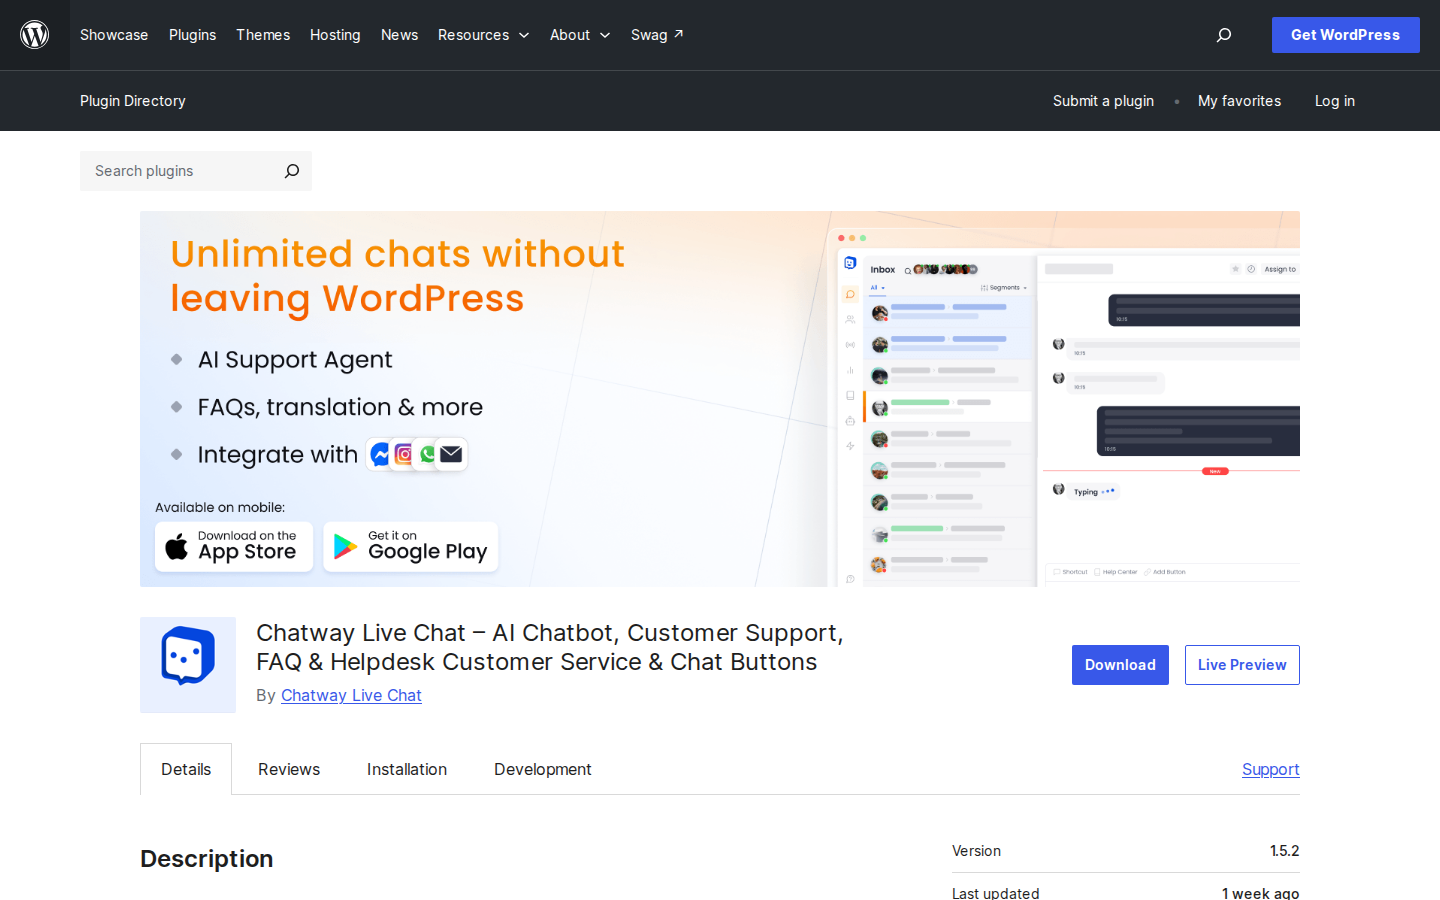The image size is (1440, 900).
Task: Click Submit a plugin link
Action: pos(1103,101)
